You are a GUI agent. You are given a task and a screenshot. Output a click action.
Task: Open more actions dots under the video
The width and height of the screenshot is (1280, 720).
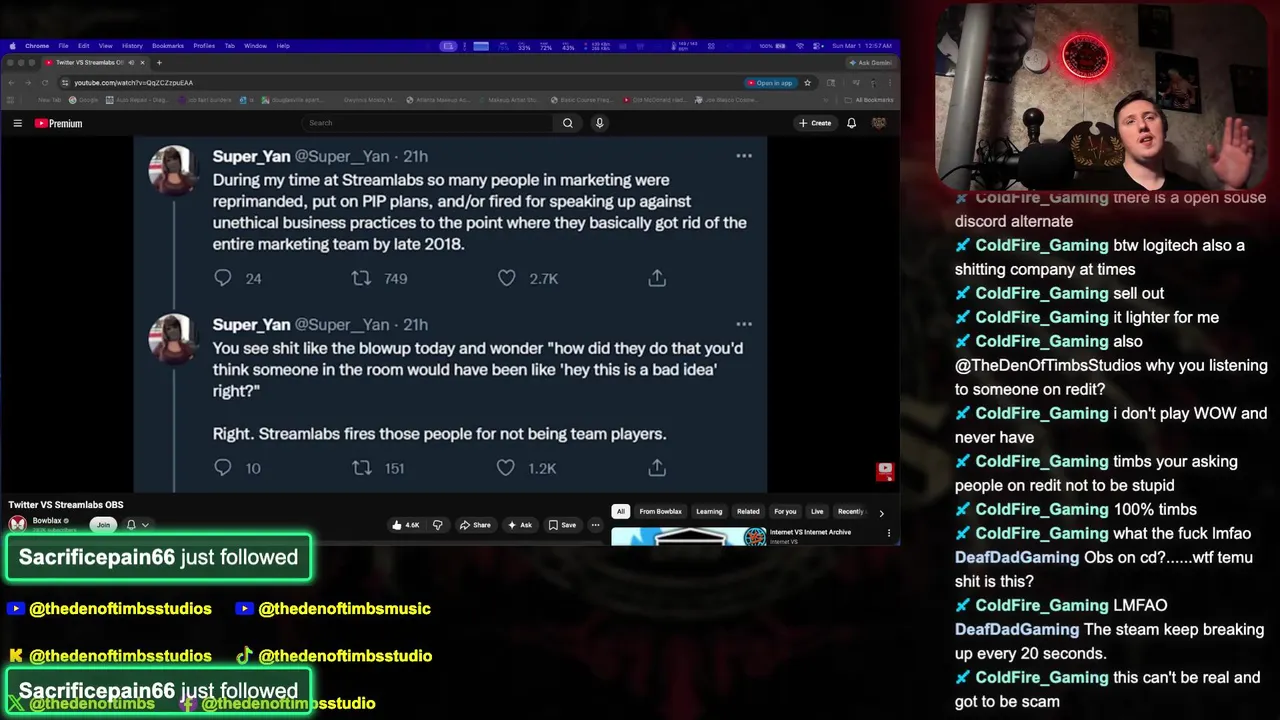595,525
